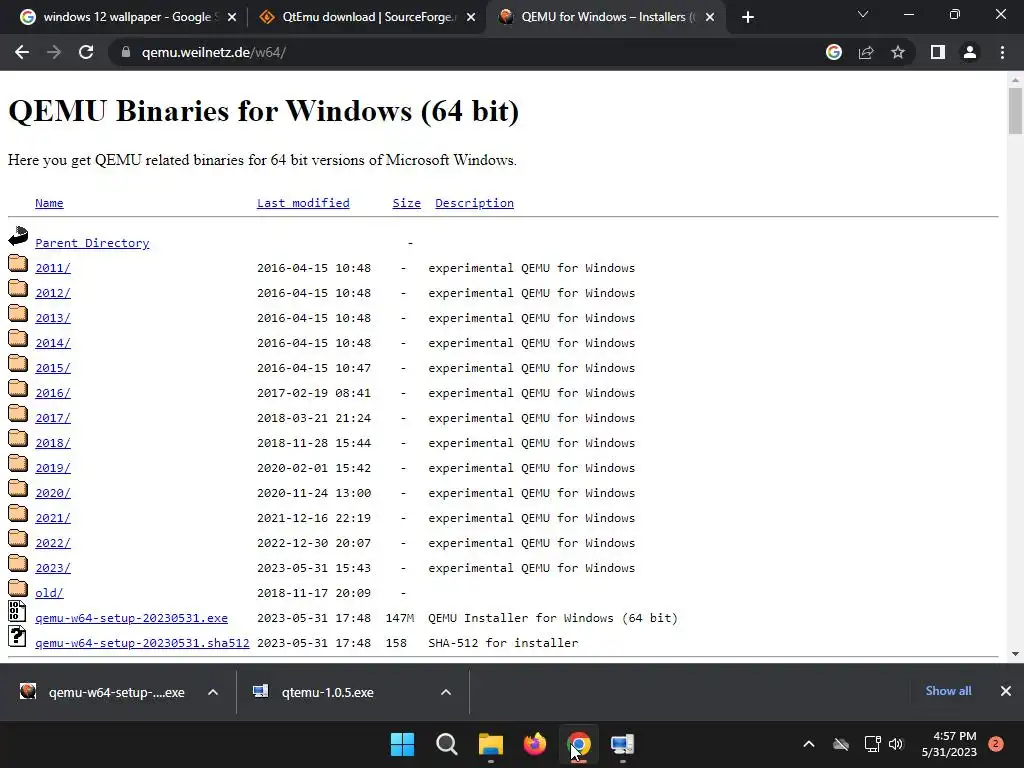The width and height of the screenshot is (1024, 768).
Task: Open the 2023/ folder link
Action: tap(53, 568)
